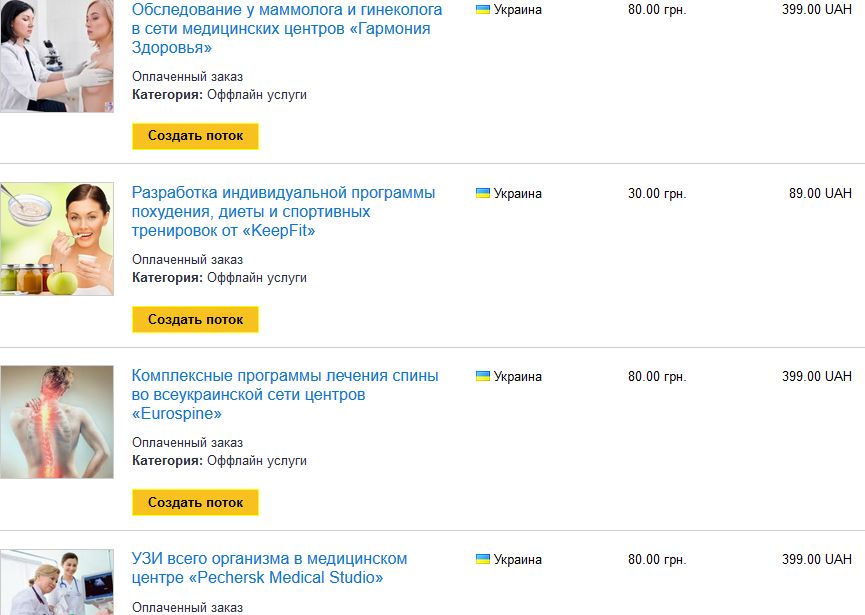This screenshot has width=865, height=615.
Task: Click «Создать поток» under KeepFit offer
Action: pyautogui.click(x=195, y=319)
